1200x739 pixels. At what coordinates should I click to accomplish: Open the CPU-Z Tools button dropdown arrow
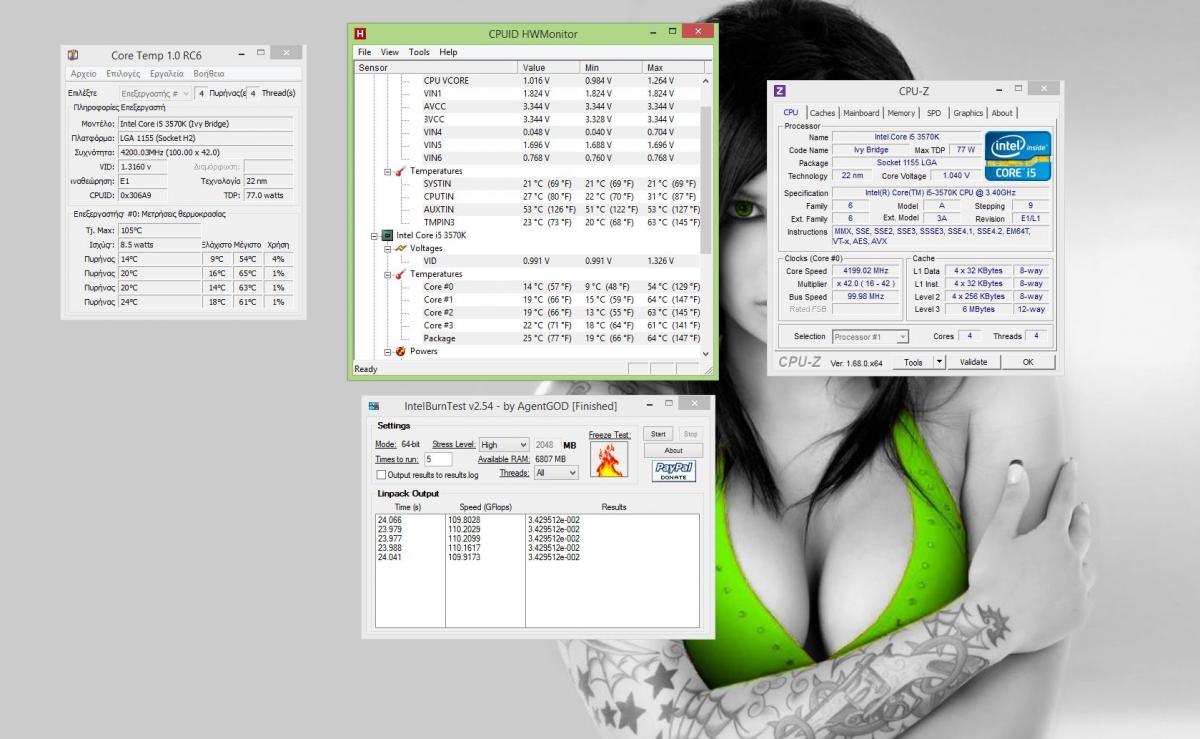click(939, 362)
